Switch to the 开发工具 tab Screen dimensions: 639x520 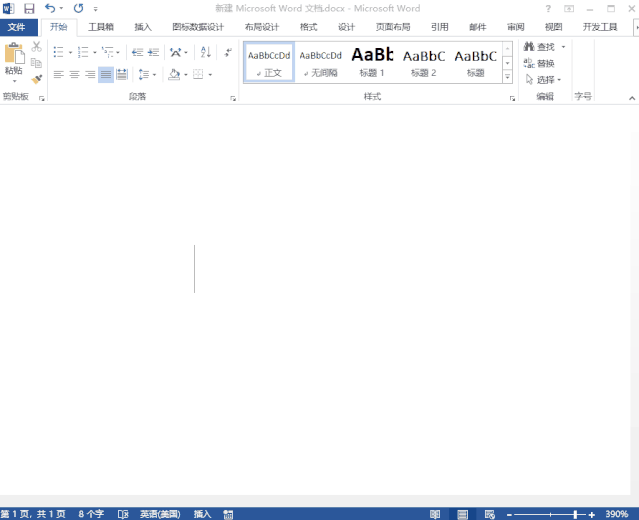click(600, 27)
